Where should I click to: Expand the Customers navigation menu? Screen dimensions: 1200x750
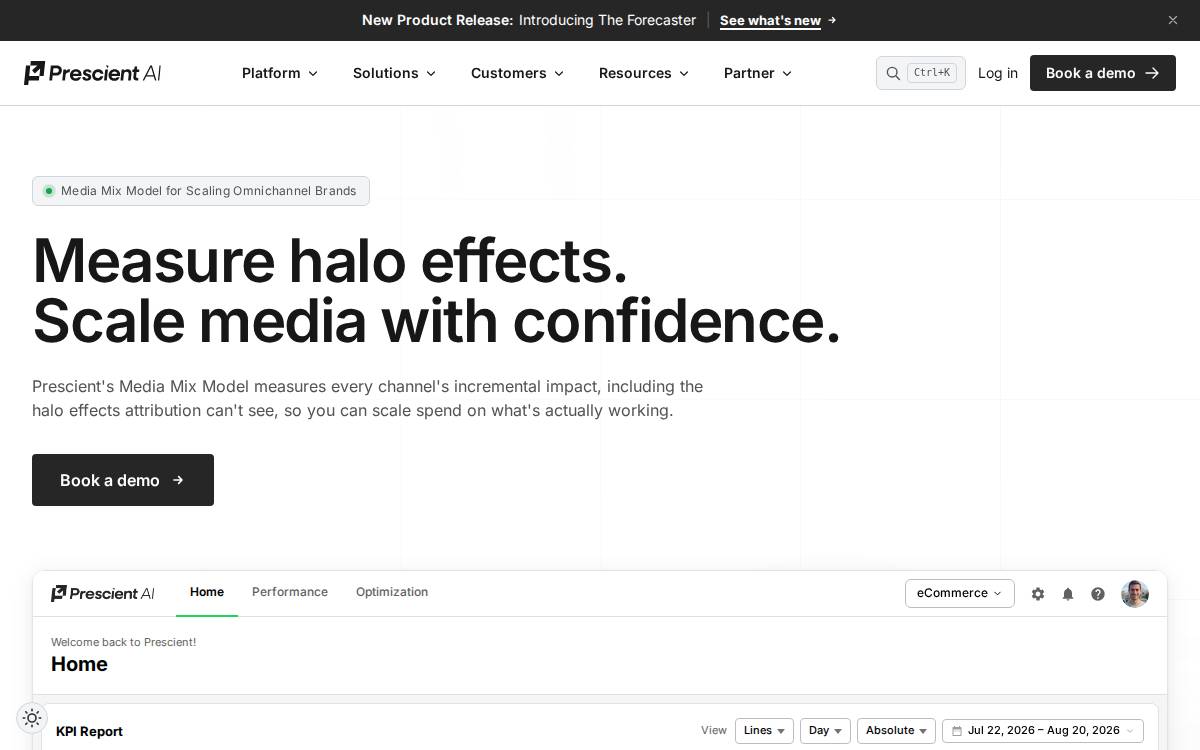[x=517, y=73]
